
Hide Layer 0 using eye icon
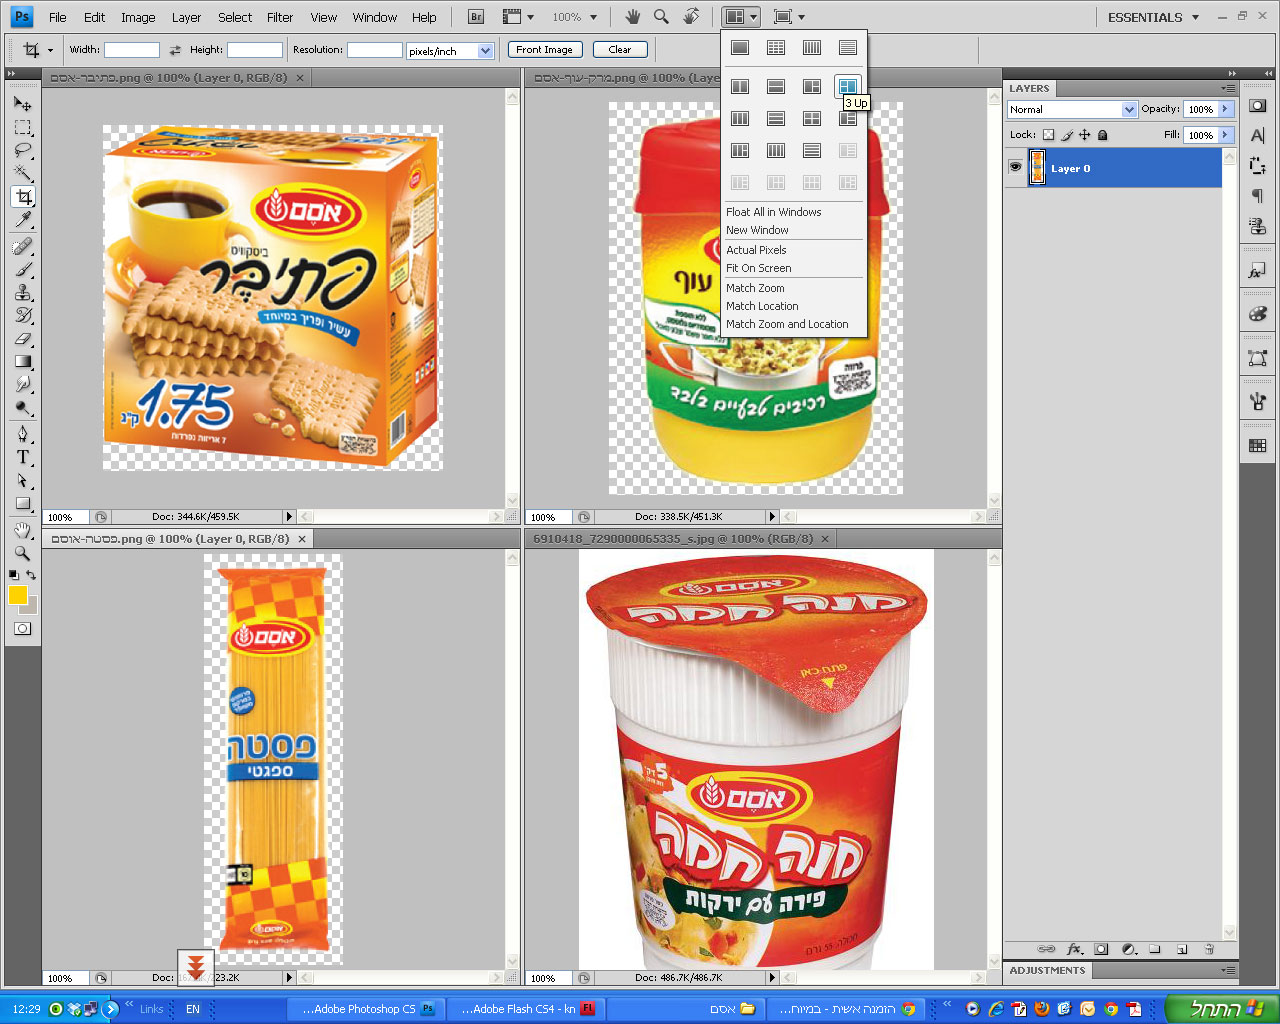(1015, 167)
